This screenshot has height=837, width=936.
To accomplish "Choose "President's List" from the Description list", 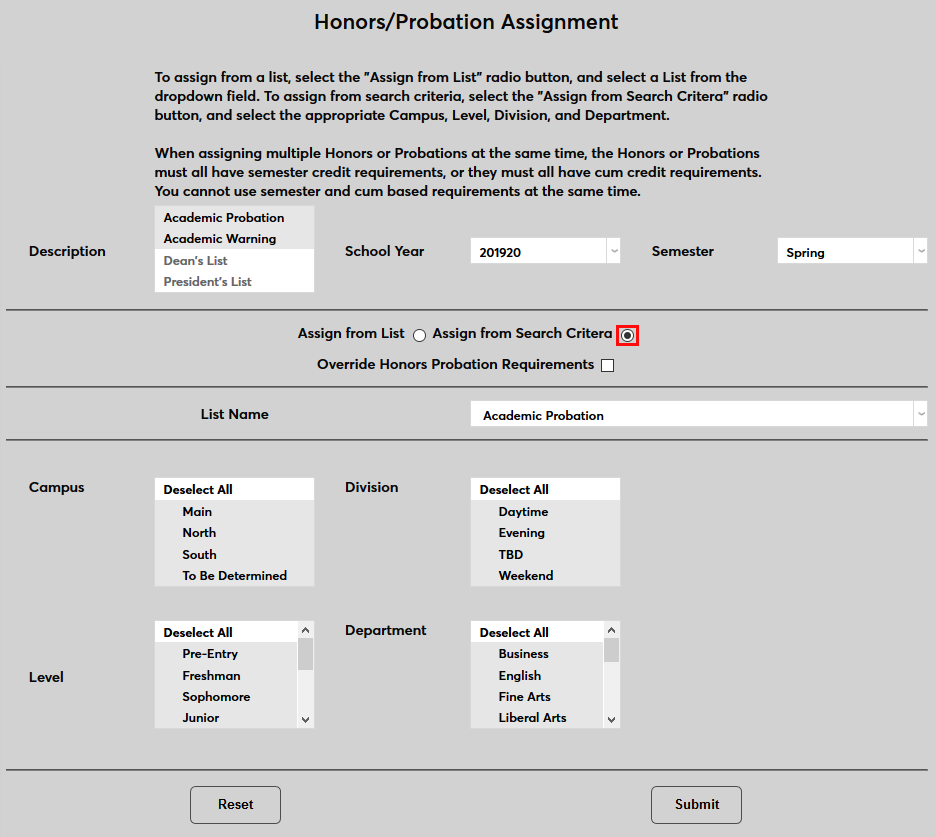I will pos(207,281).
